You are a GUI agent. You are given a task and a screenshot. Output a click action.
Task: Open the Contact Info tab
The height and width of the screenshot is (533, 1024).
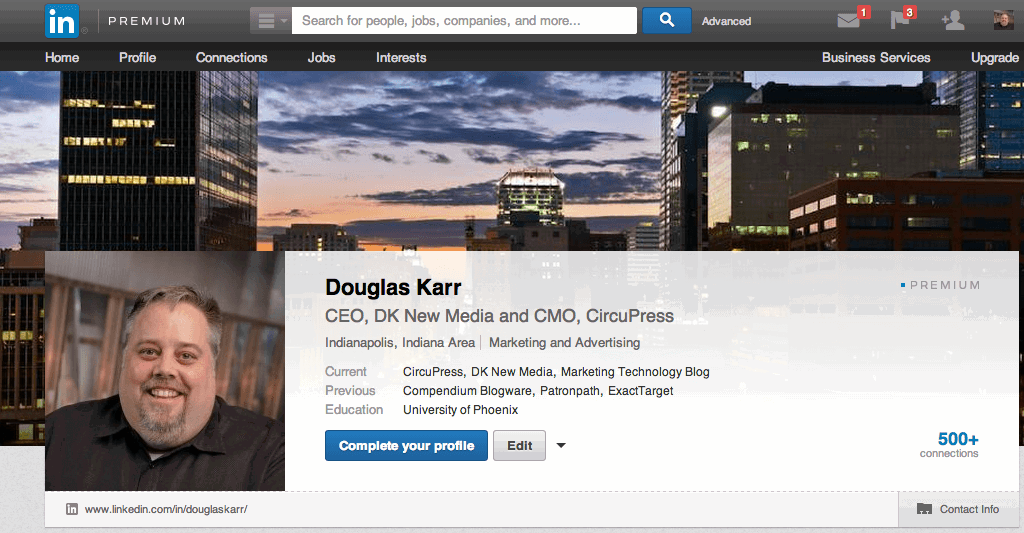click(x=959, y=509)
